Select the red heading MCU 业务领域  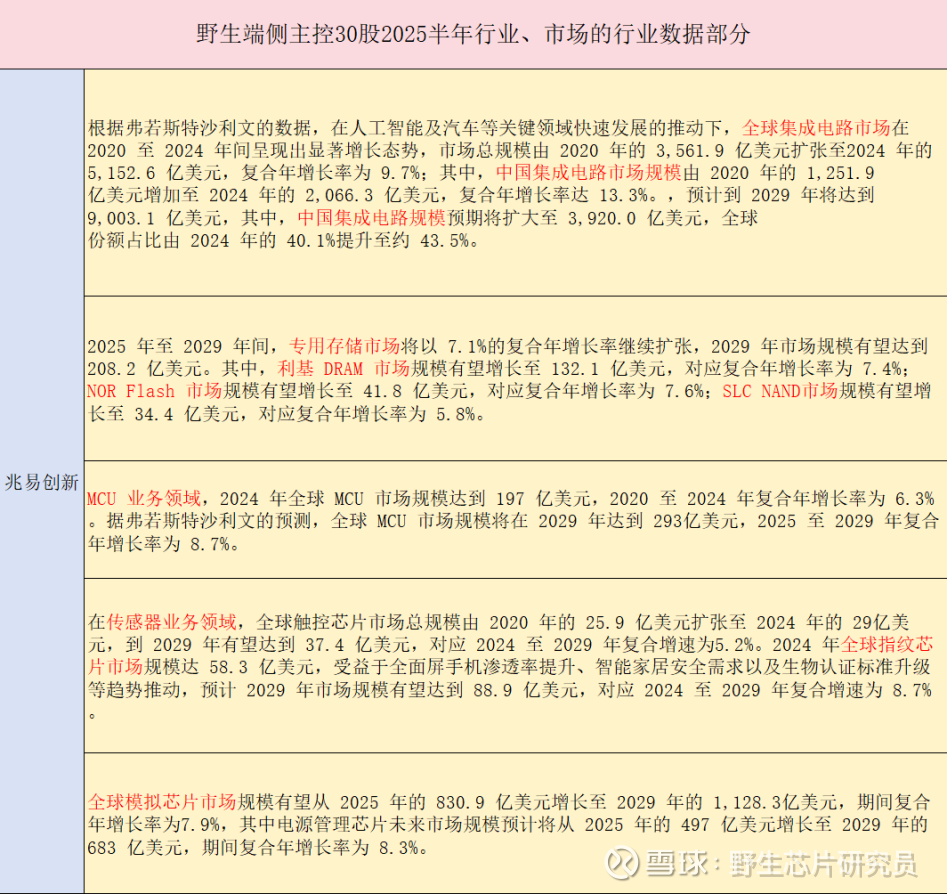pos(144,499)
